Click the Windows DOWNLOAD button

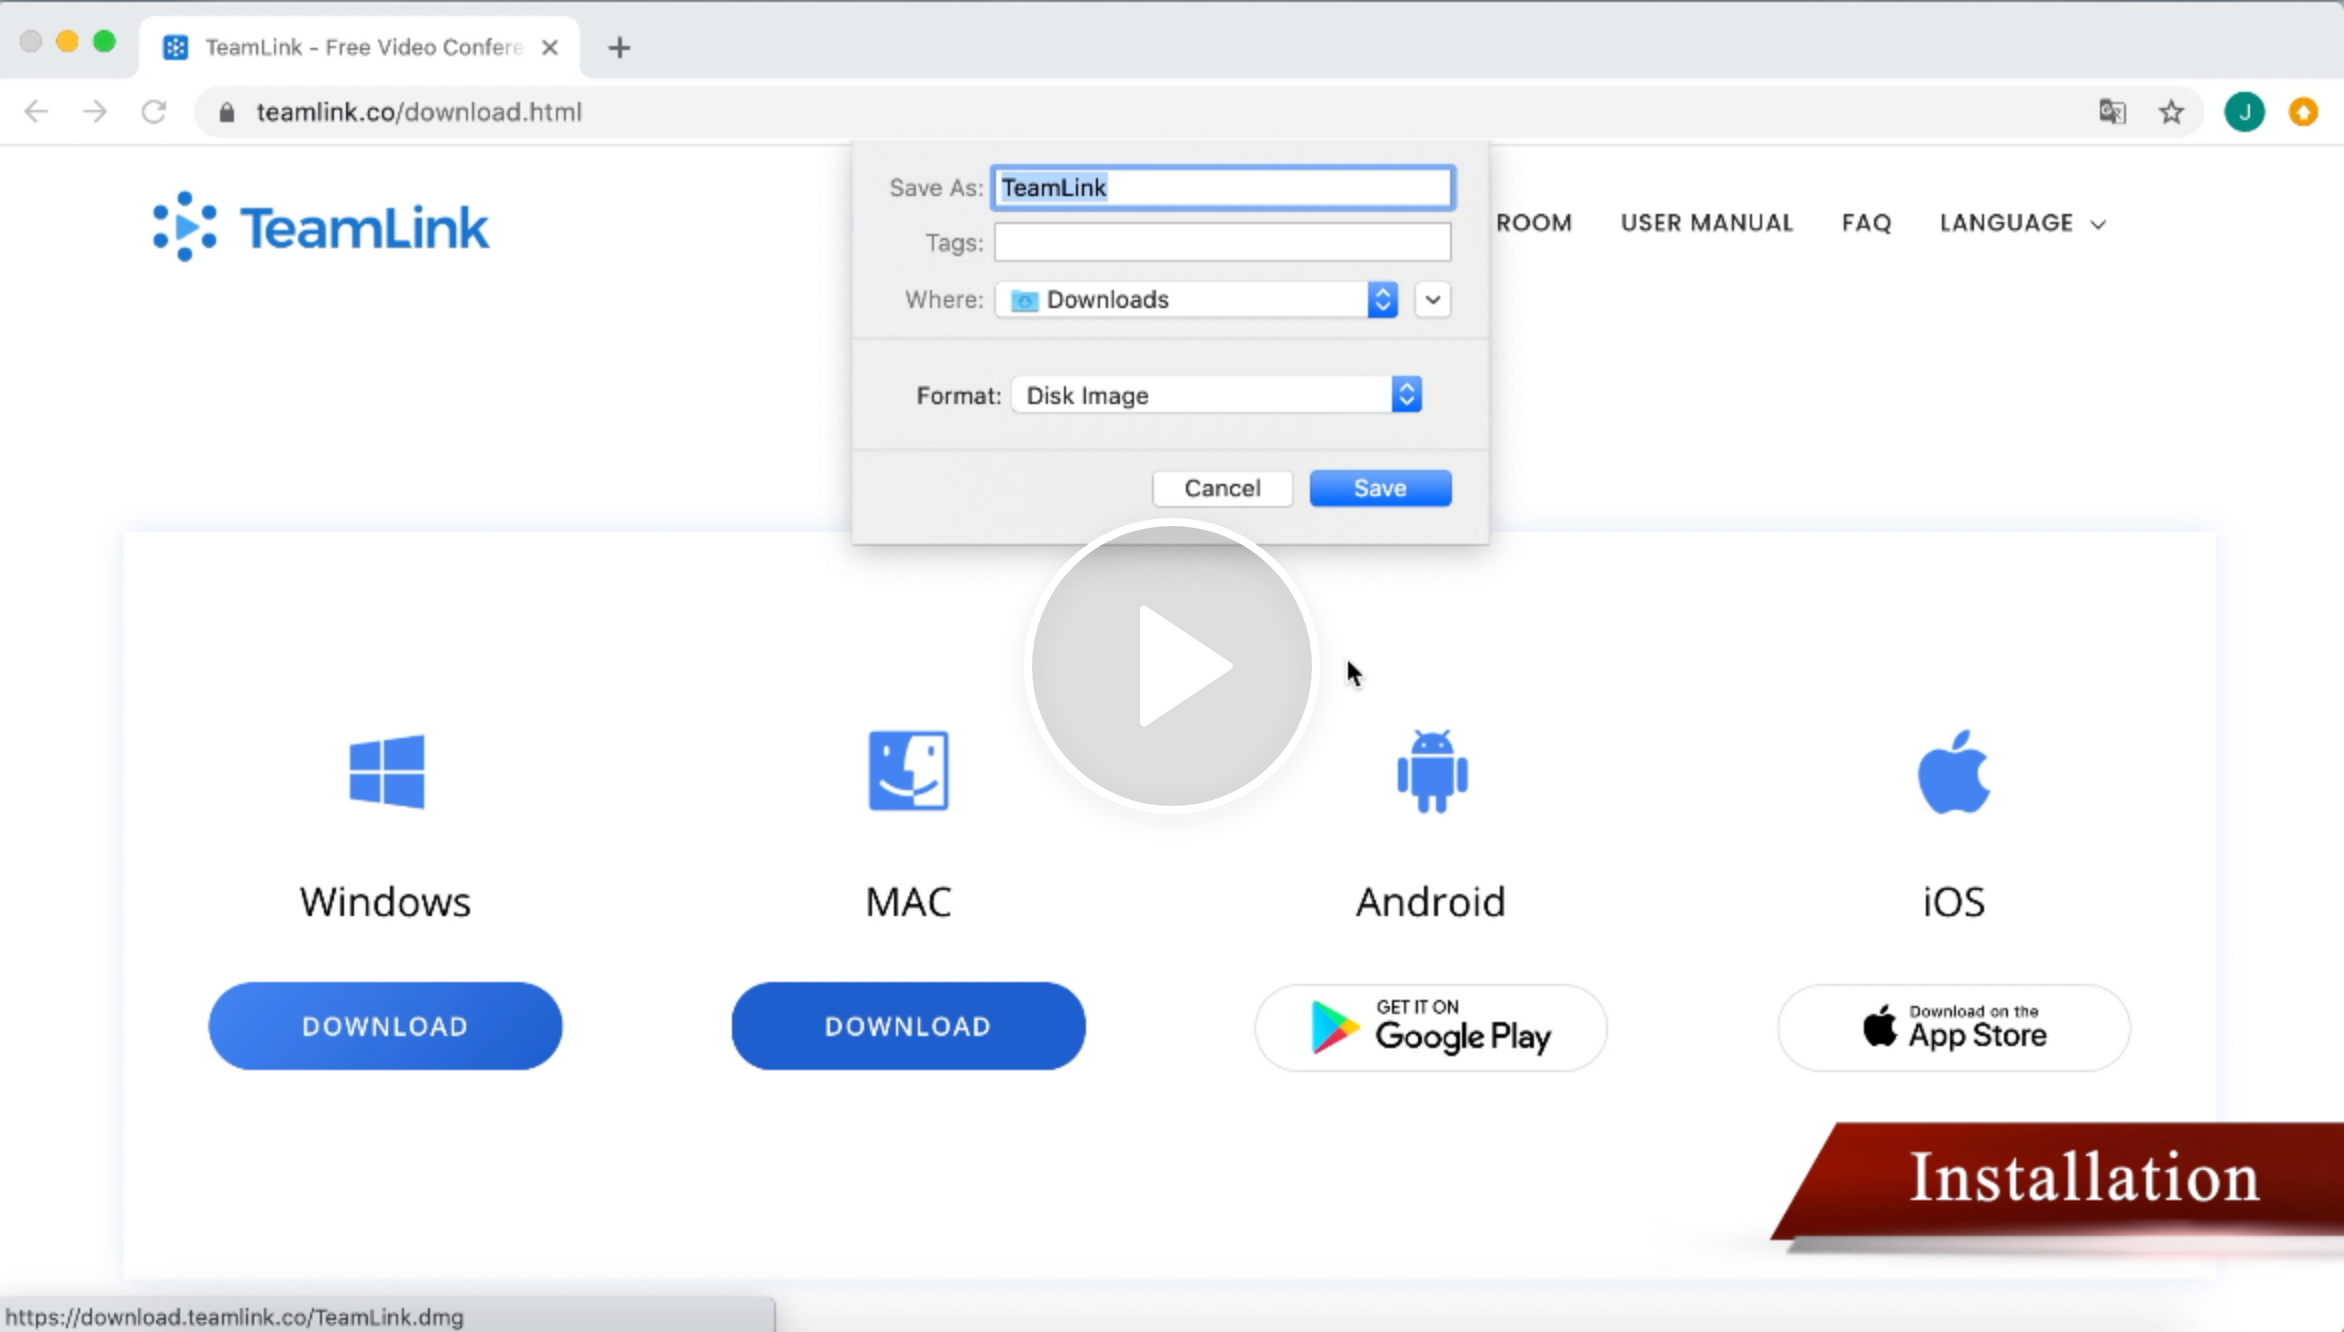click(385, 1026)
